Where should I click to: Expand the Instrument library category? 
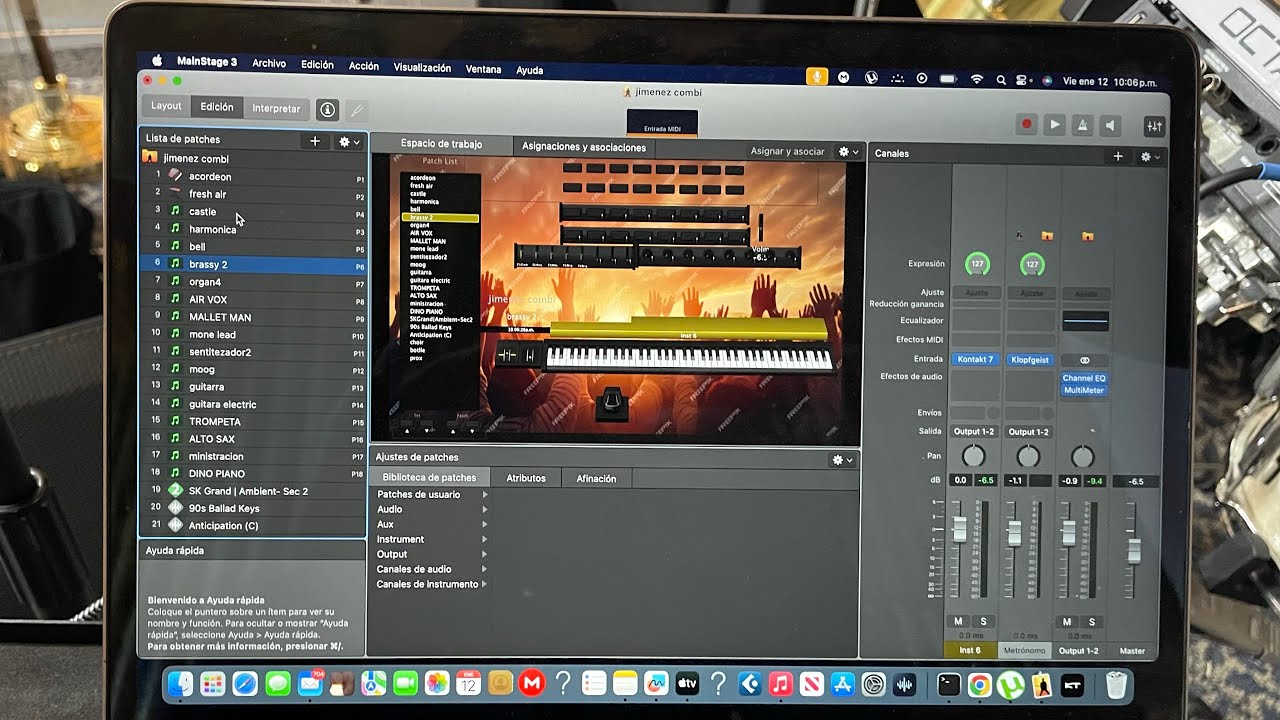point(432,539)
